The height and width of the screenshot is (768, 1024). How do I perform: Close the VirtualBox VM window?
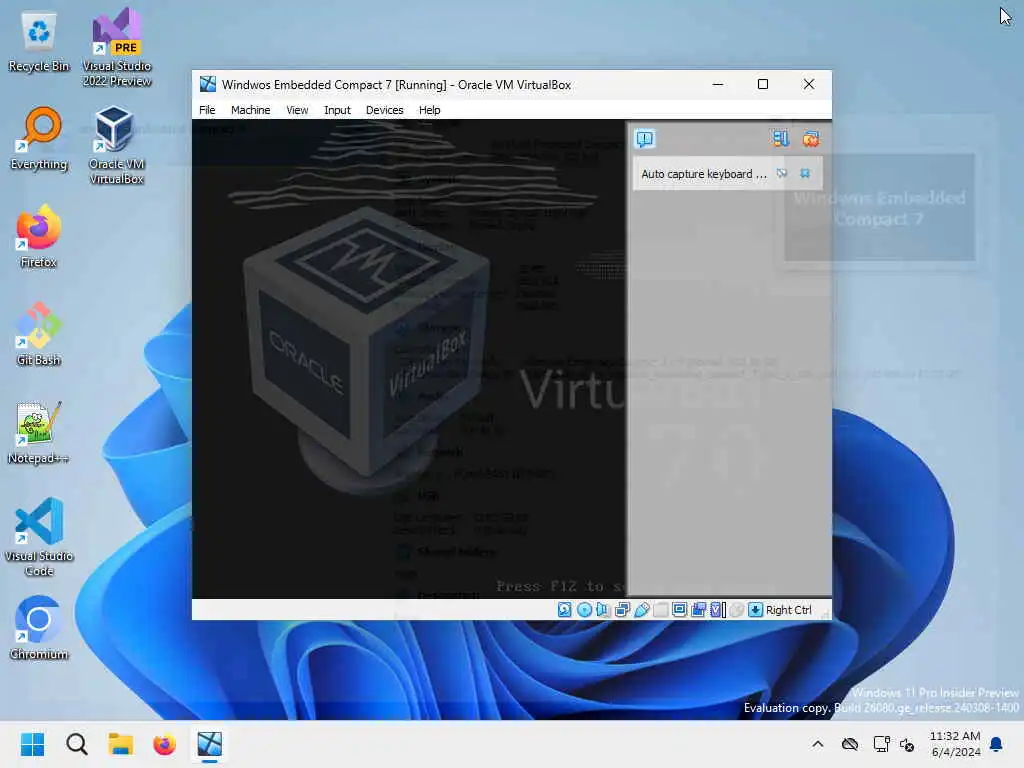pyautogui.click(x=808, y=84)
